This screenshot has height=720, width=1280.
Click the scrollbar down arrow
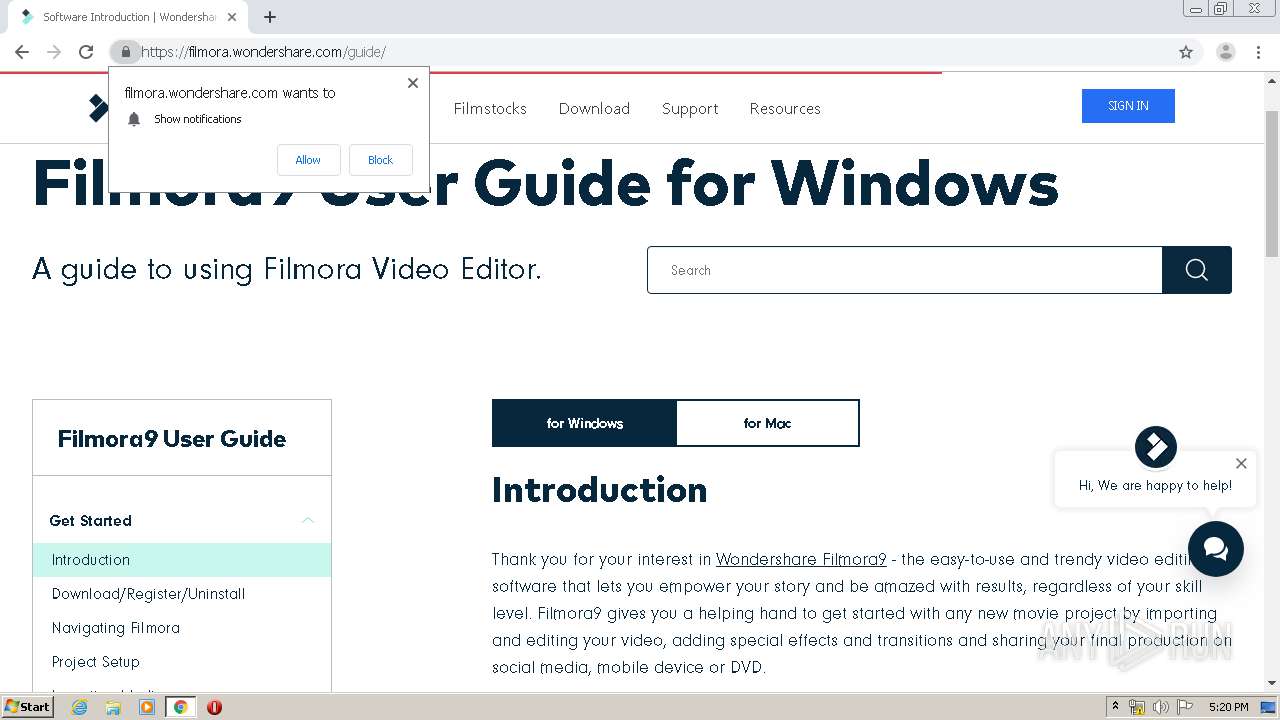coord(1272,683)
